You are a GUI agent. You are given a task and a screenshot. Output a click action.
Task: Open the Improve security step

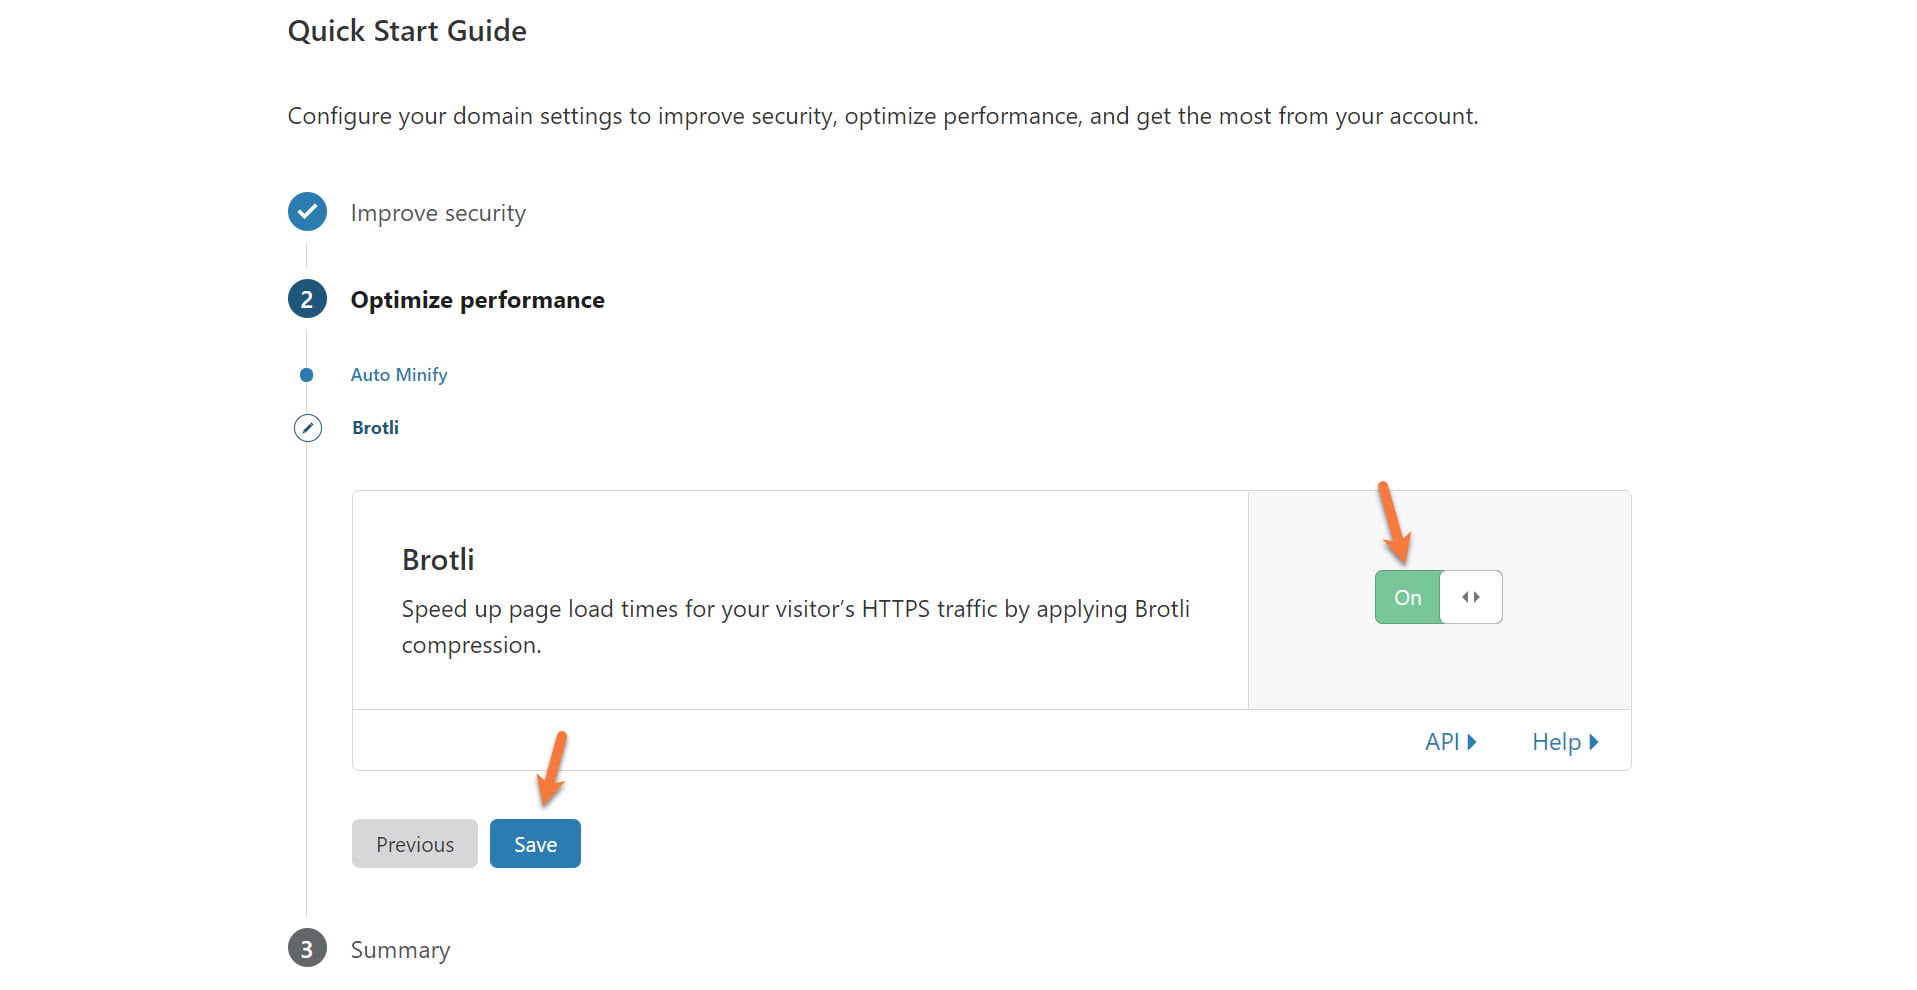pos(437,213)
